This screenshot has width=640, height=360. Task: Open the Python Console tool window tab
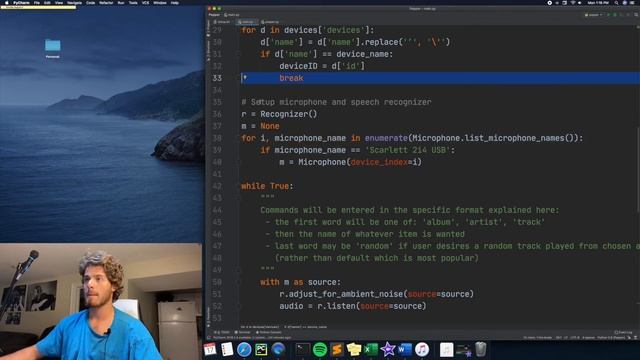pos(269,332)
